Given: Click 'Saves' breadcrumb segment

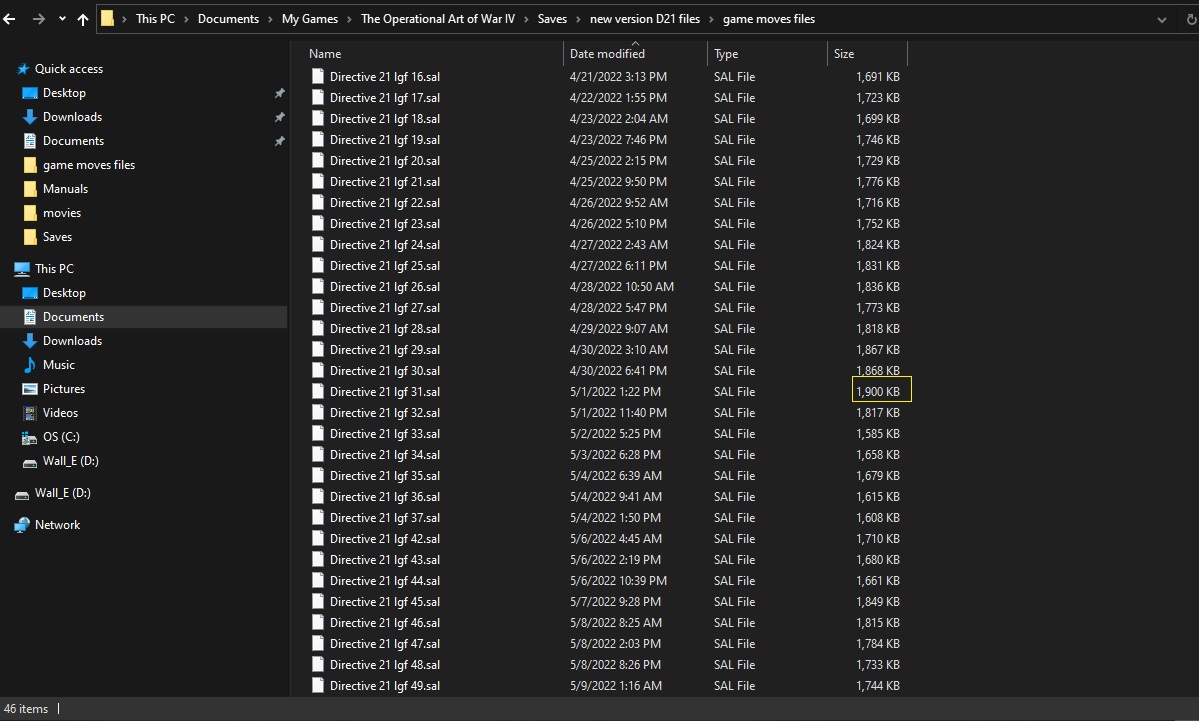Looking at the screenshot, I should point(552,18).
